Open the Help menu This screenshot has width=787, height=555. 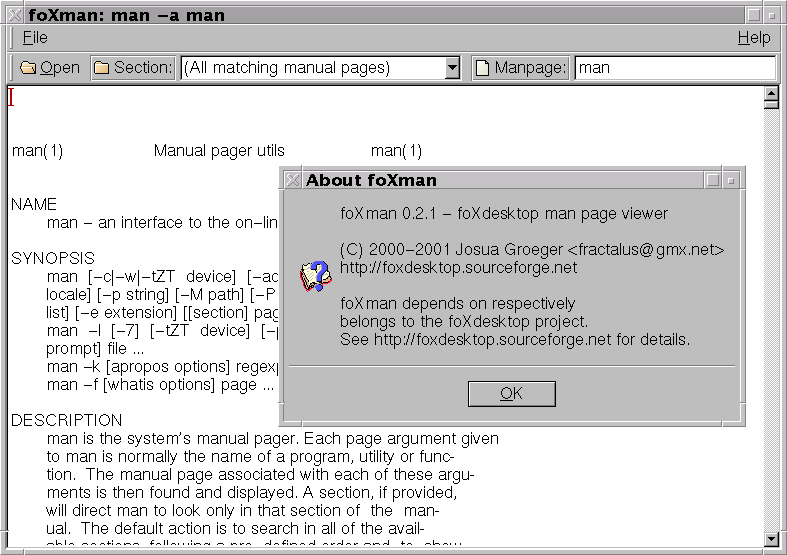753,38
